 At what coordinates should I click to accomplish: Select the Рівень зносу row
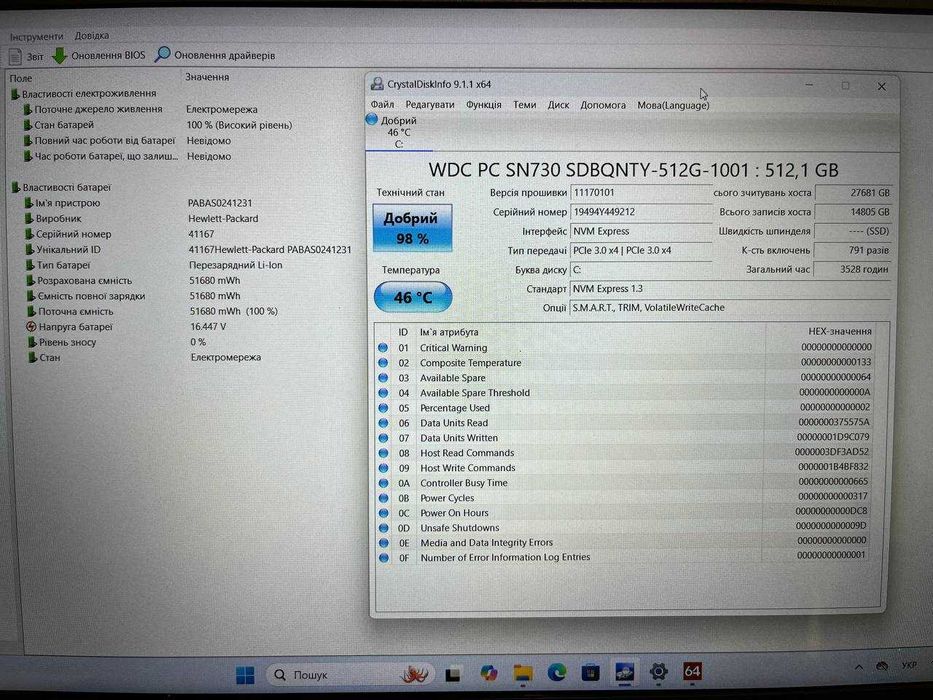118,342
